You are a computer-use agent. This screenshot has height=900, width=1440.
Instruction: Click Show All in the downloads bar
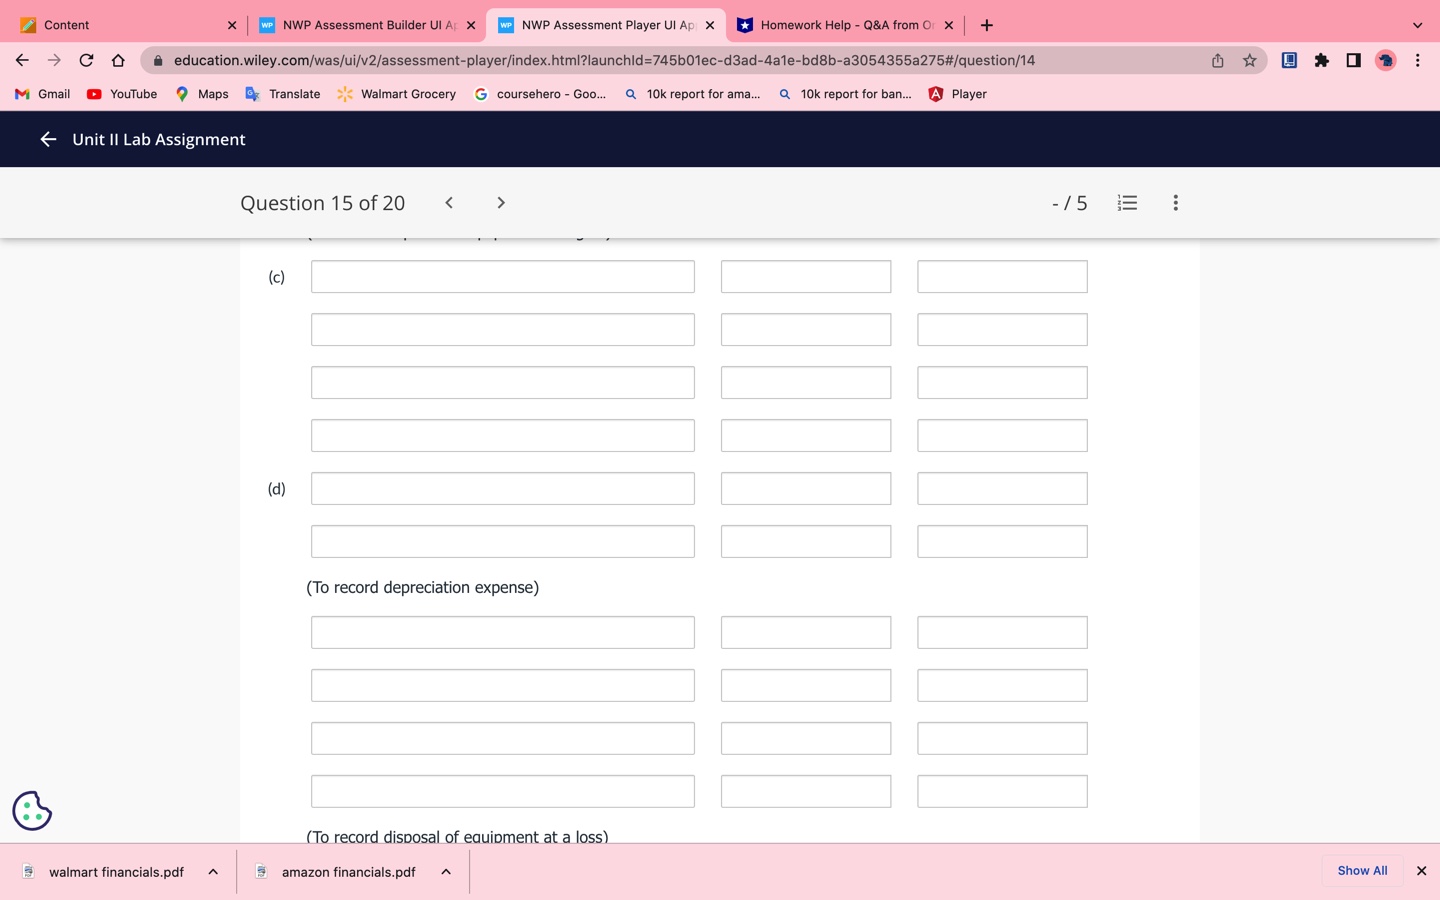pos(1361,870)
